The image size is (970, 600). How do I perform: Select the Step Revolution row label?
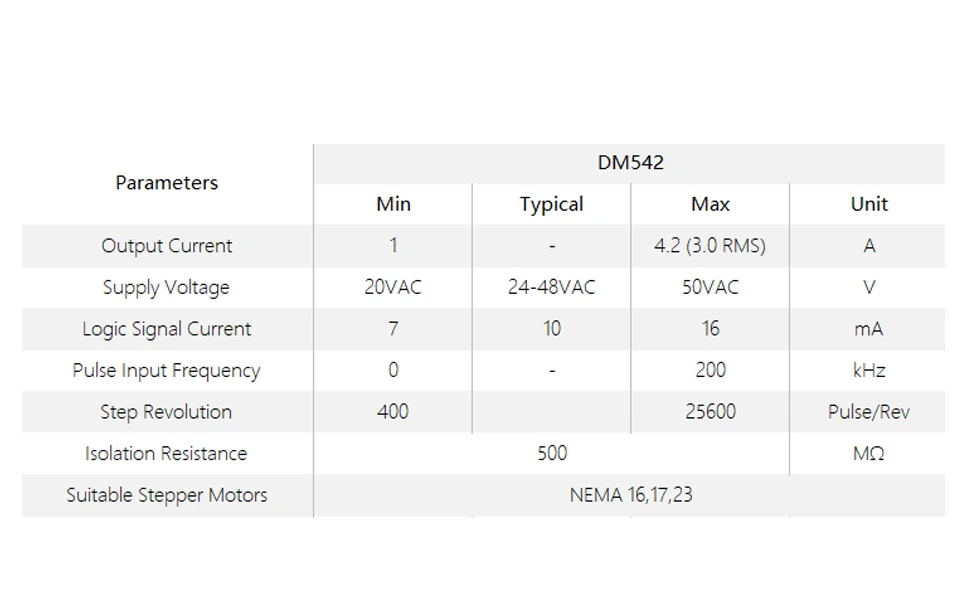166,412
